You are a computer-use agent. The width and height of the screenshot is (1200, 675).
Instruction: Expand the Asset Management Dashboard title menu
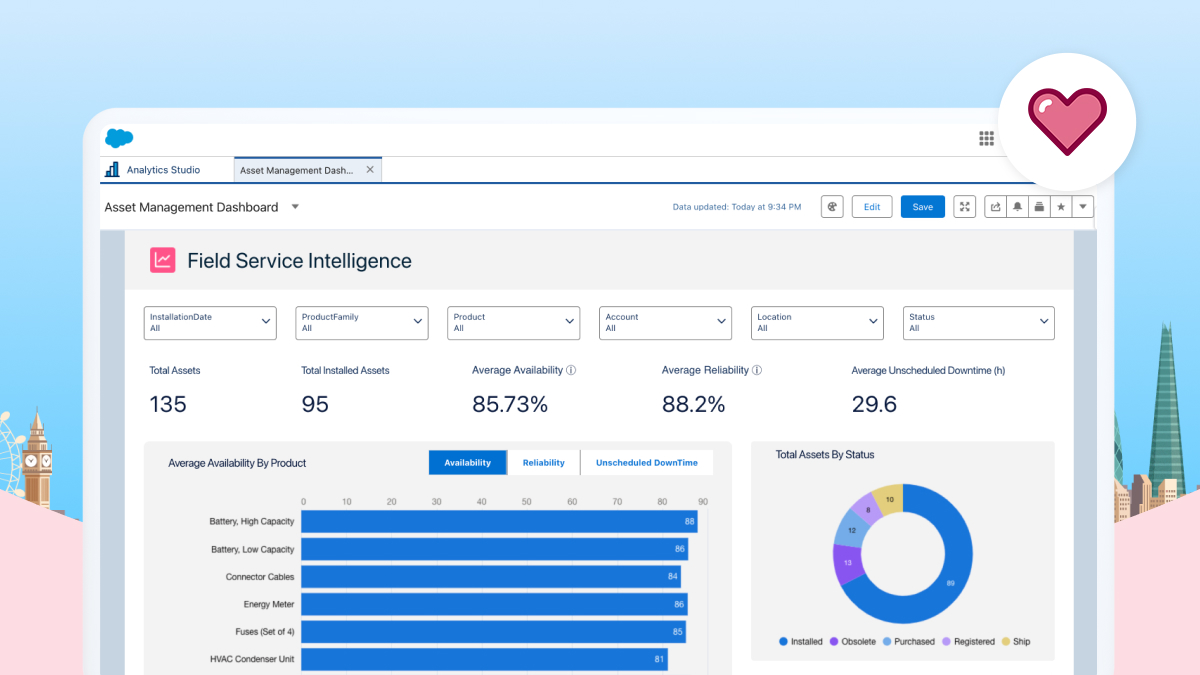coord(294,206)
